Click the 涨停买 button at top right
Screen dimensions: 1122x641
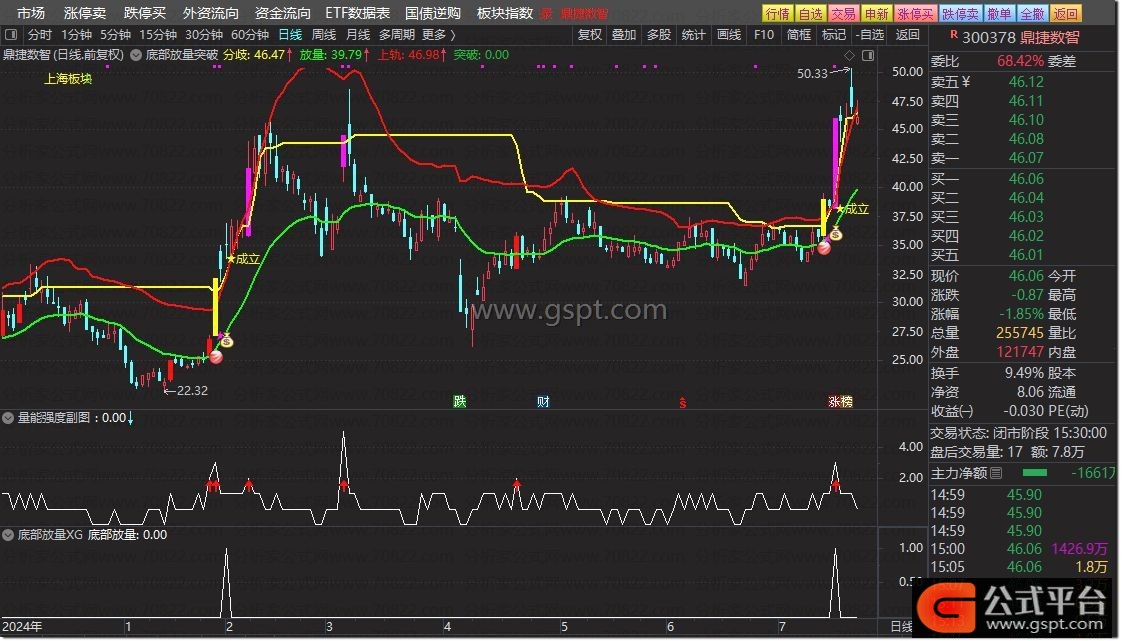[x=915, y=13]
